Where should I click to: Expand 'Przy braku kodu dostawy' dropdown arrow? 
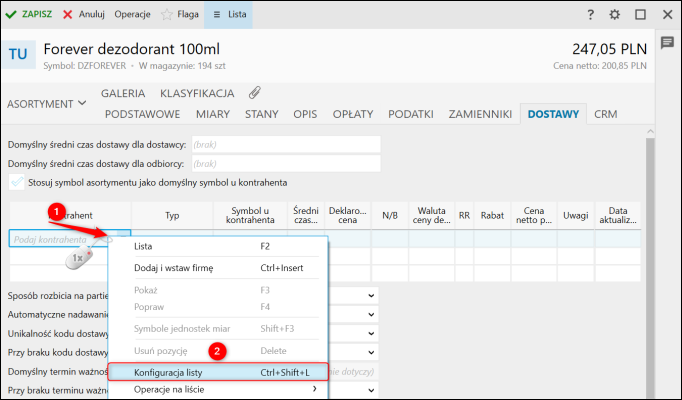point(371,352)
